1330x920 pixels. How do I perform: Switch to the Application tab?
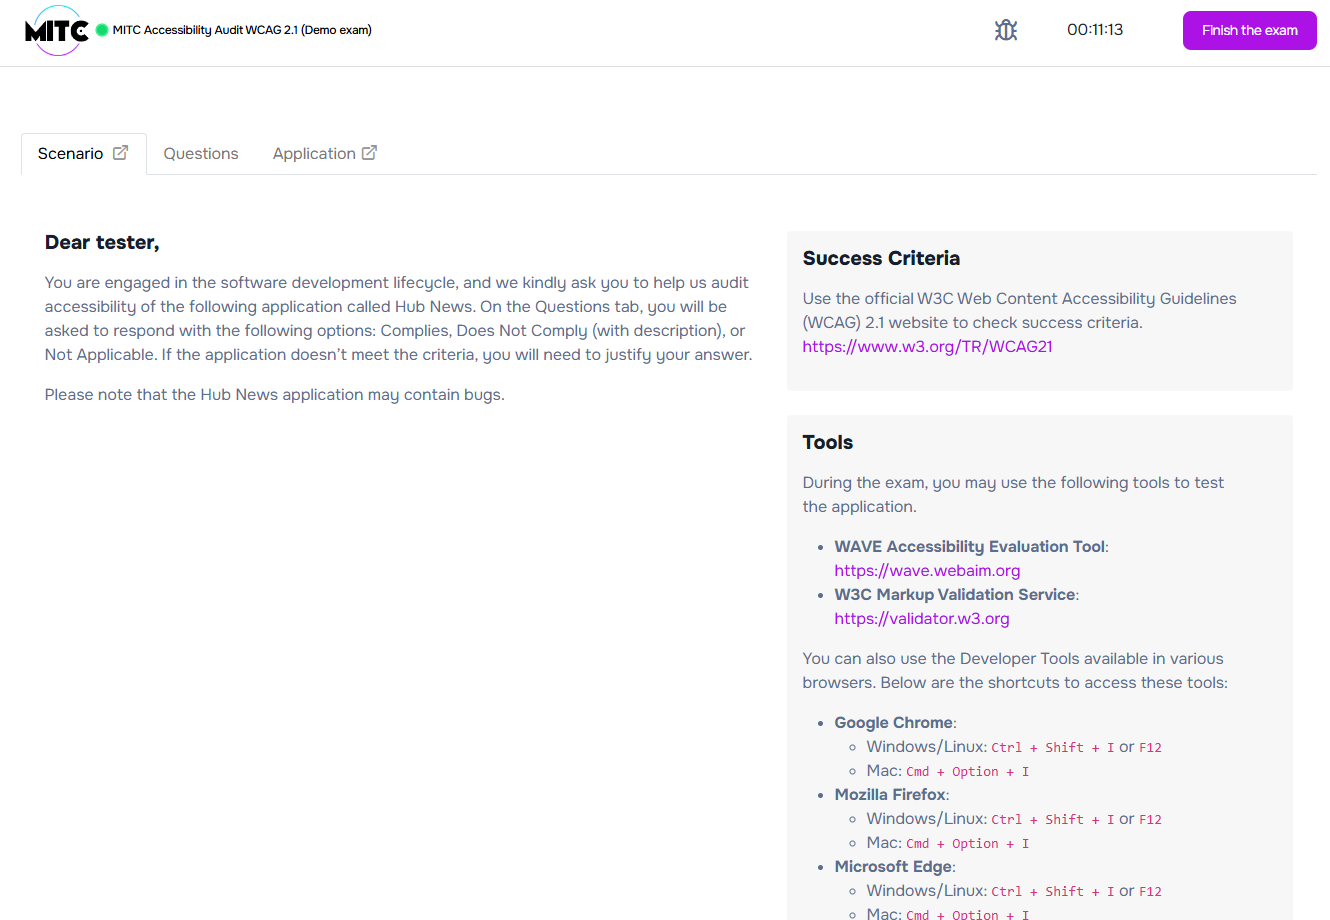coord(314,153)
